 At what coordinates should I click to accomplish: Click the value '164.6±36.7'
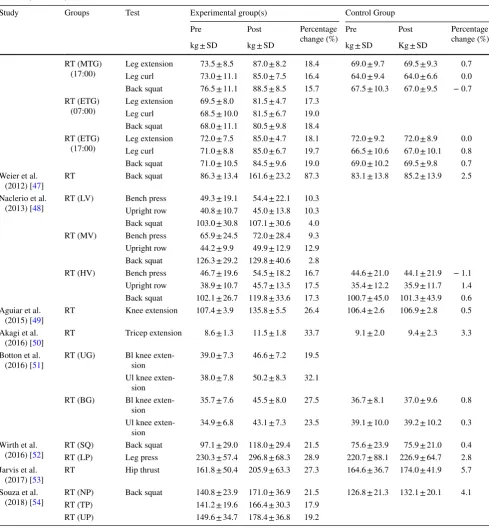pyautogui.click(x=368, y=470)
